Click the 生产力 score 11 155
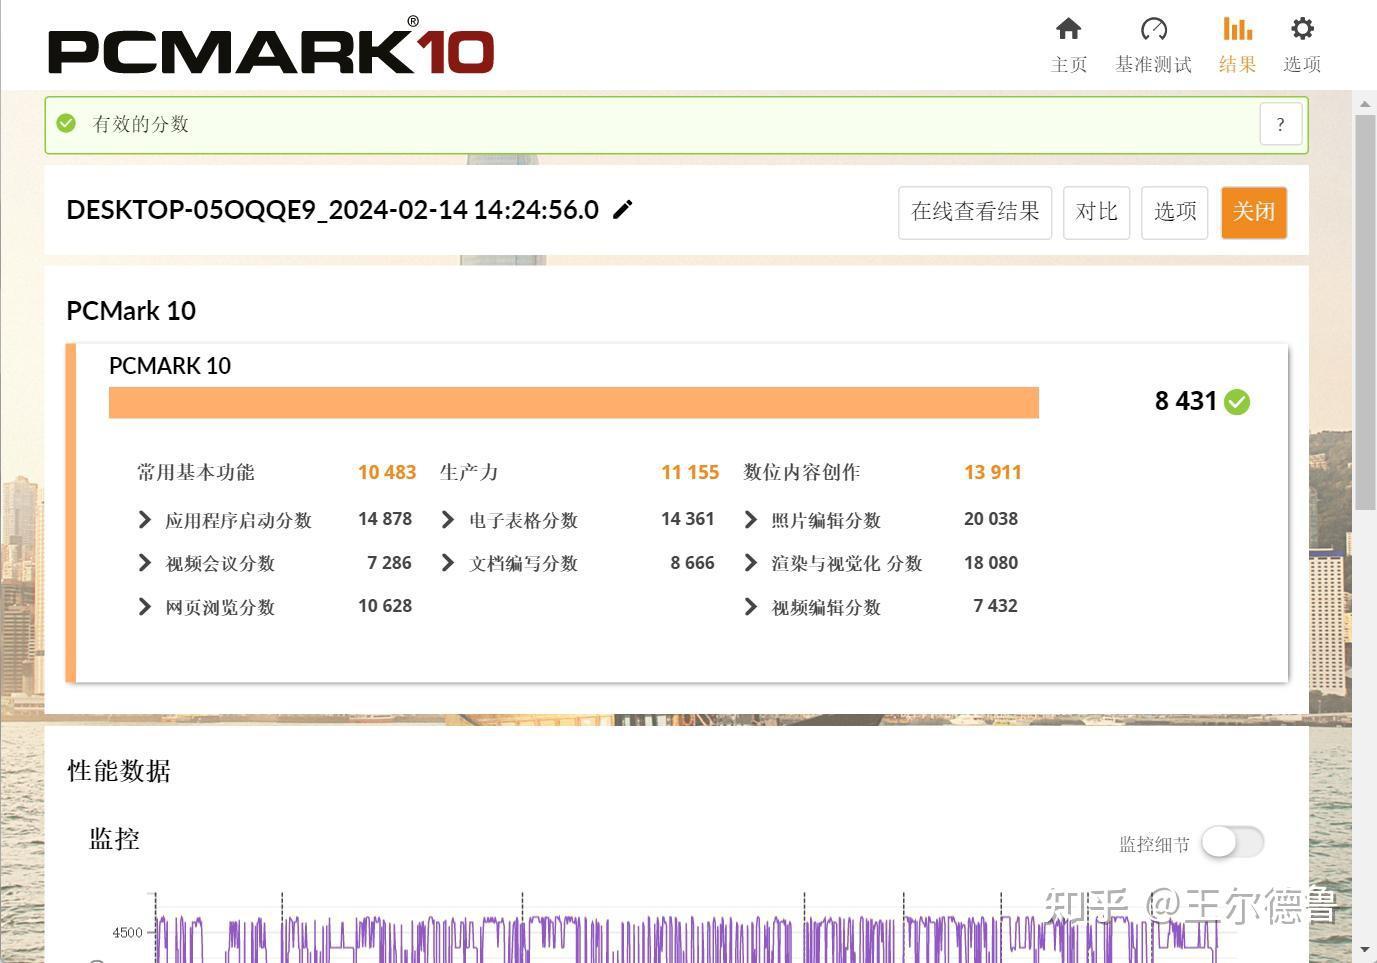 pos(690,472)
